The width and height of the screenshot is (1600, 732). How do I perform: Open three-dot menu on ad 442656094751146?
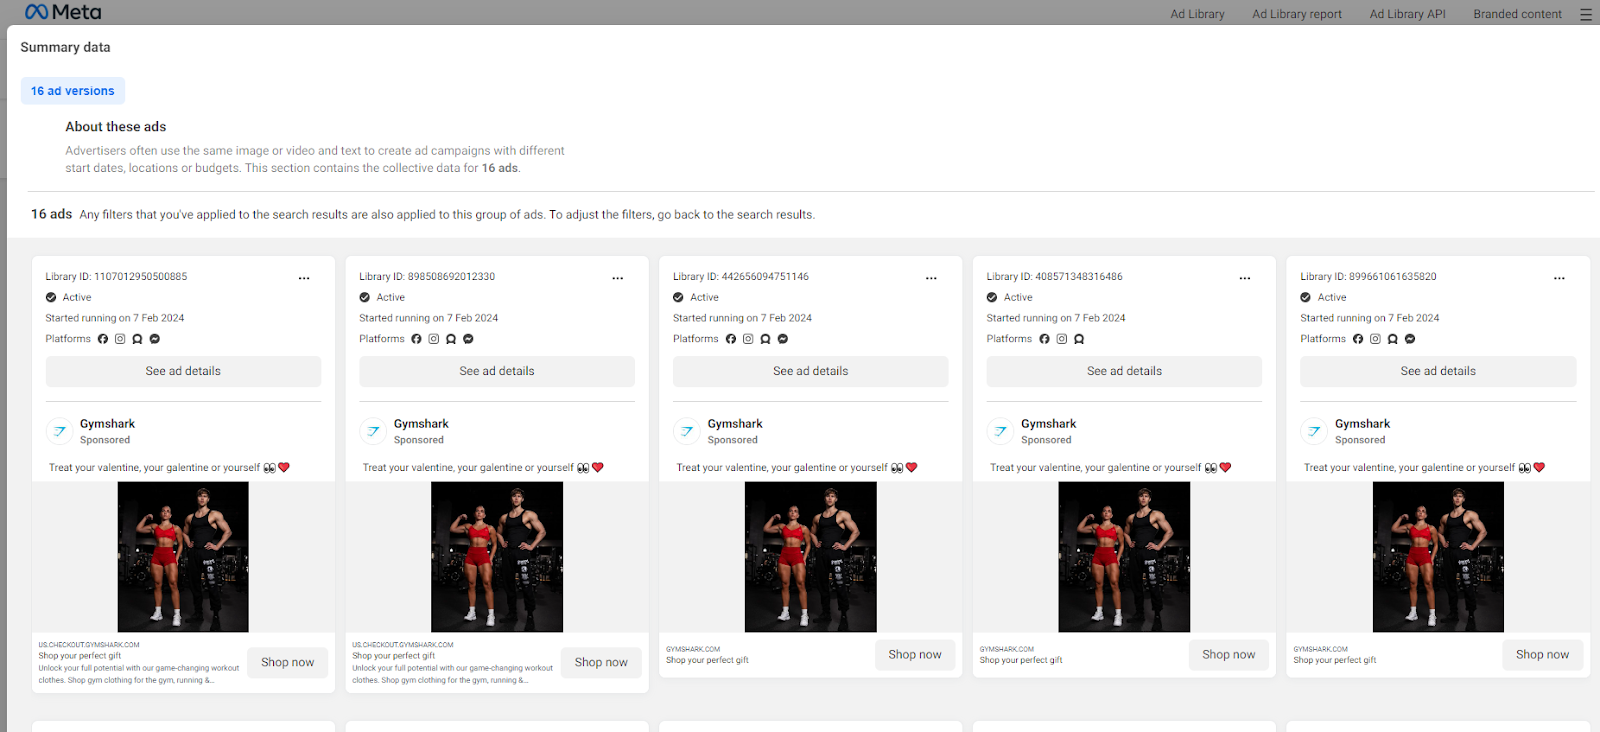pyautogui.click(x=931, y=278)
